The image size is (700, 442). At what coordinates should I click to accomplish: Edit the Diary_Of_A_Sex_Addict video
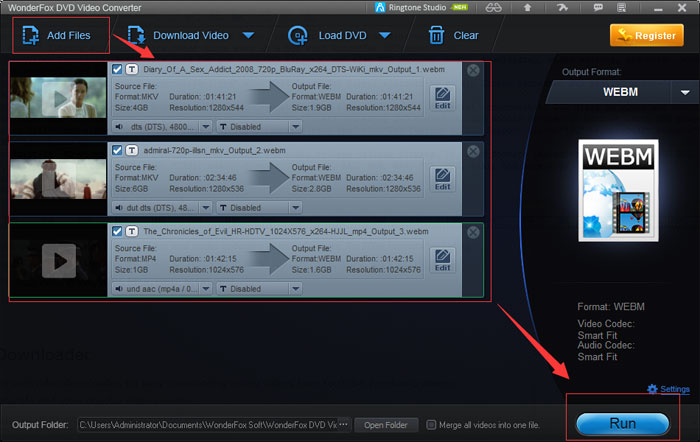[442, 98]
